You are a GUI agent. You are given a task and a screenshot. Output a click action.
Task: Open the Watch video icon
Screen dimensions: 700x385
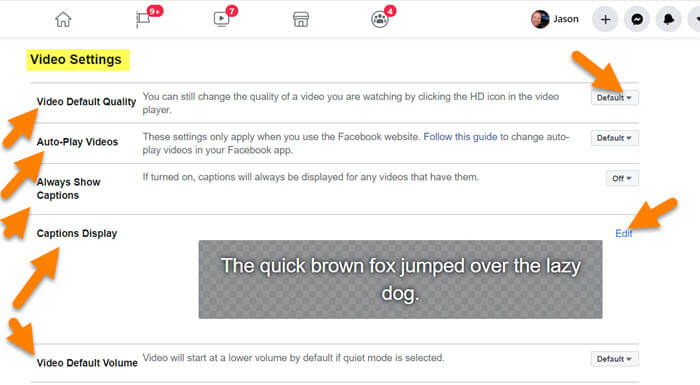[x=221, y=19]
